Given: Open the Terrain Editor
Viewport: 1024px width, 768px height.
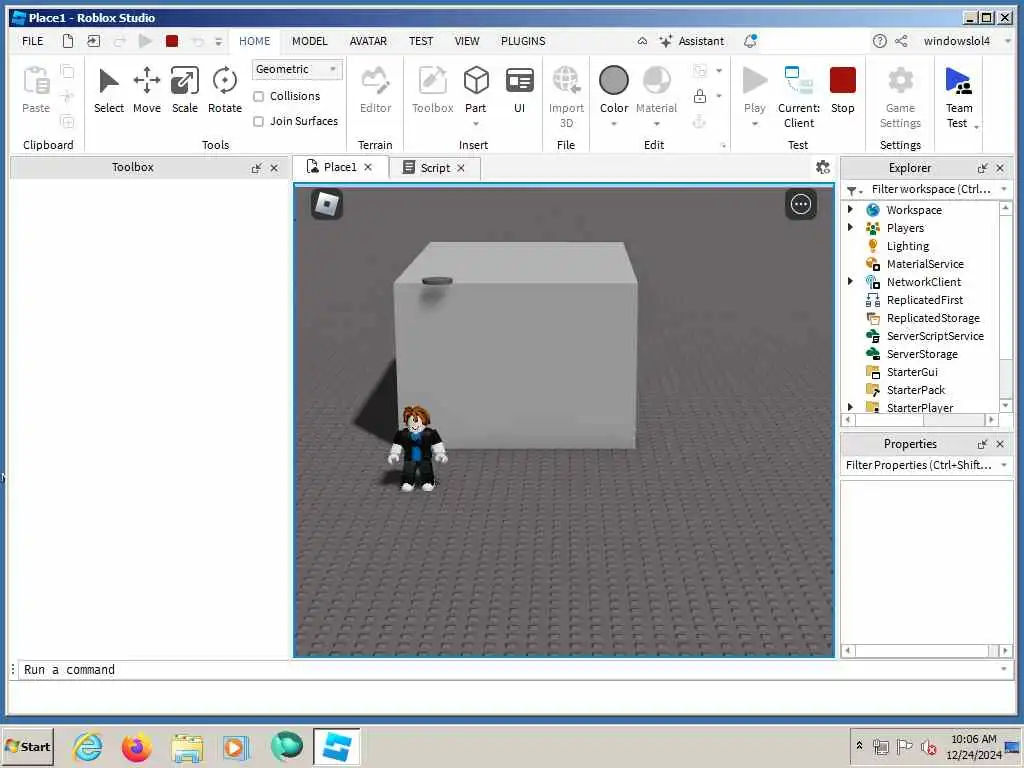Looking at the screenshot, I should click(x=376, y=90).
